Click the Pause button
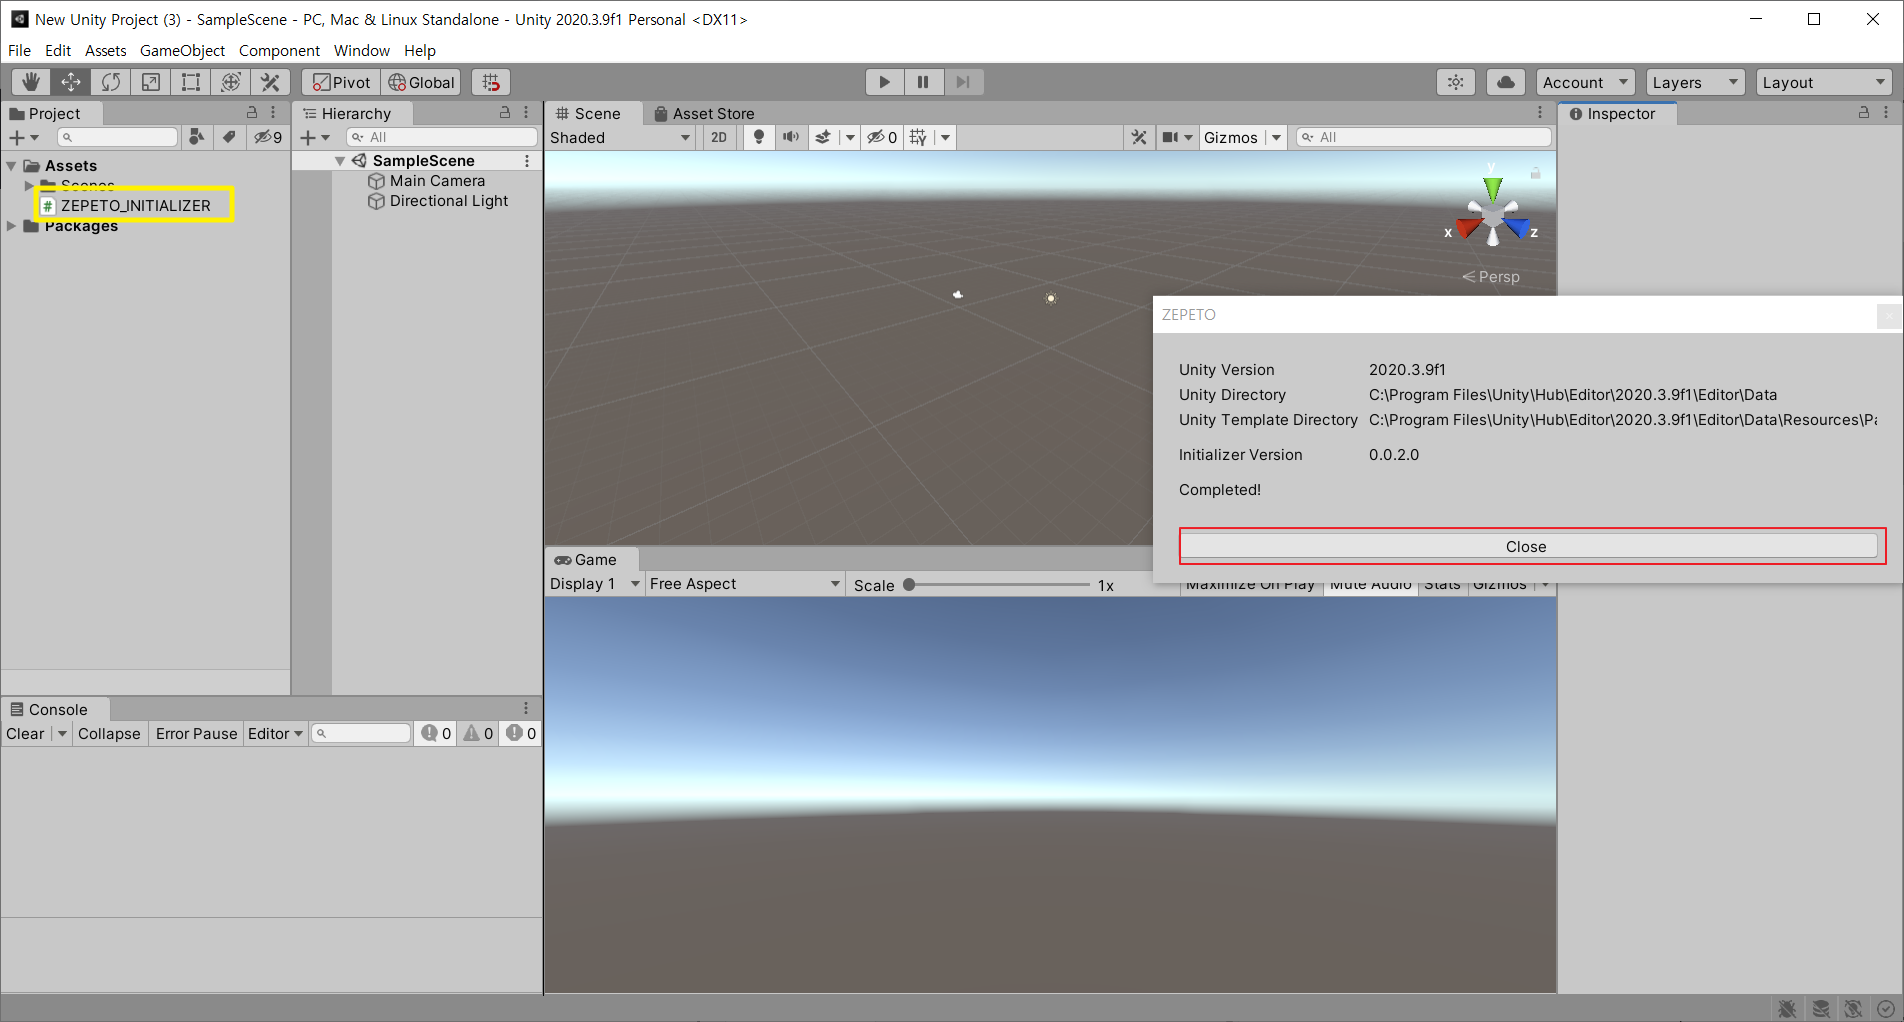Image resolution: width=1904 pixels, height=1022 pixels. point(923,82)
